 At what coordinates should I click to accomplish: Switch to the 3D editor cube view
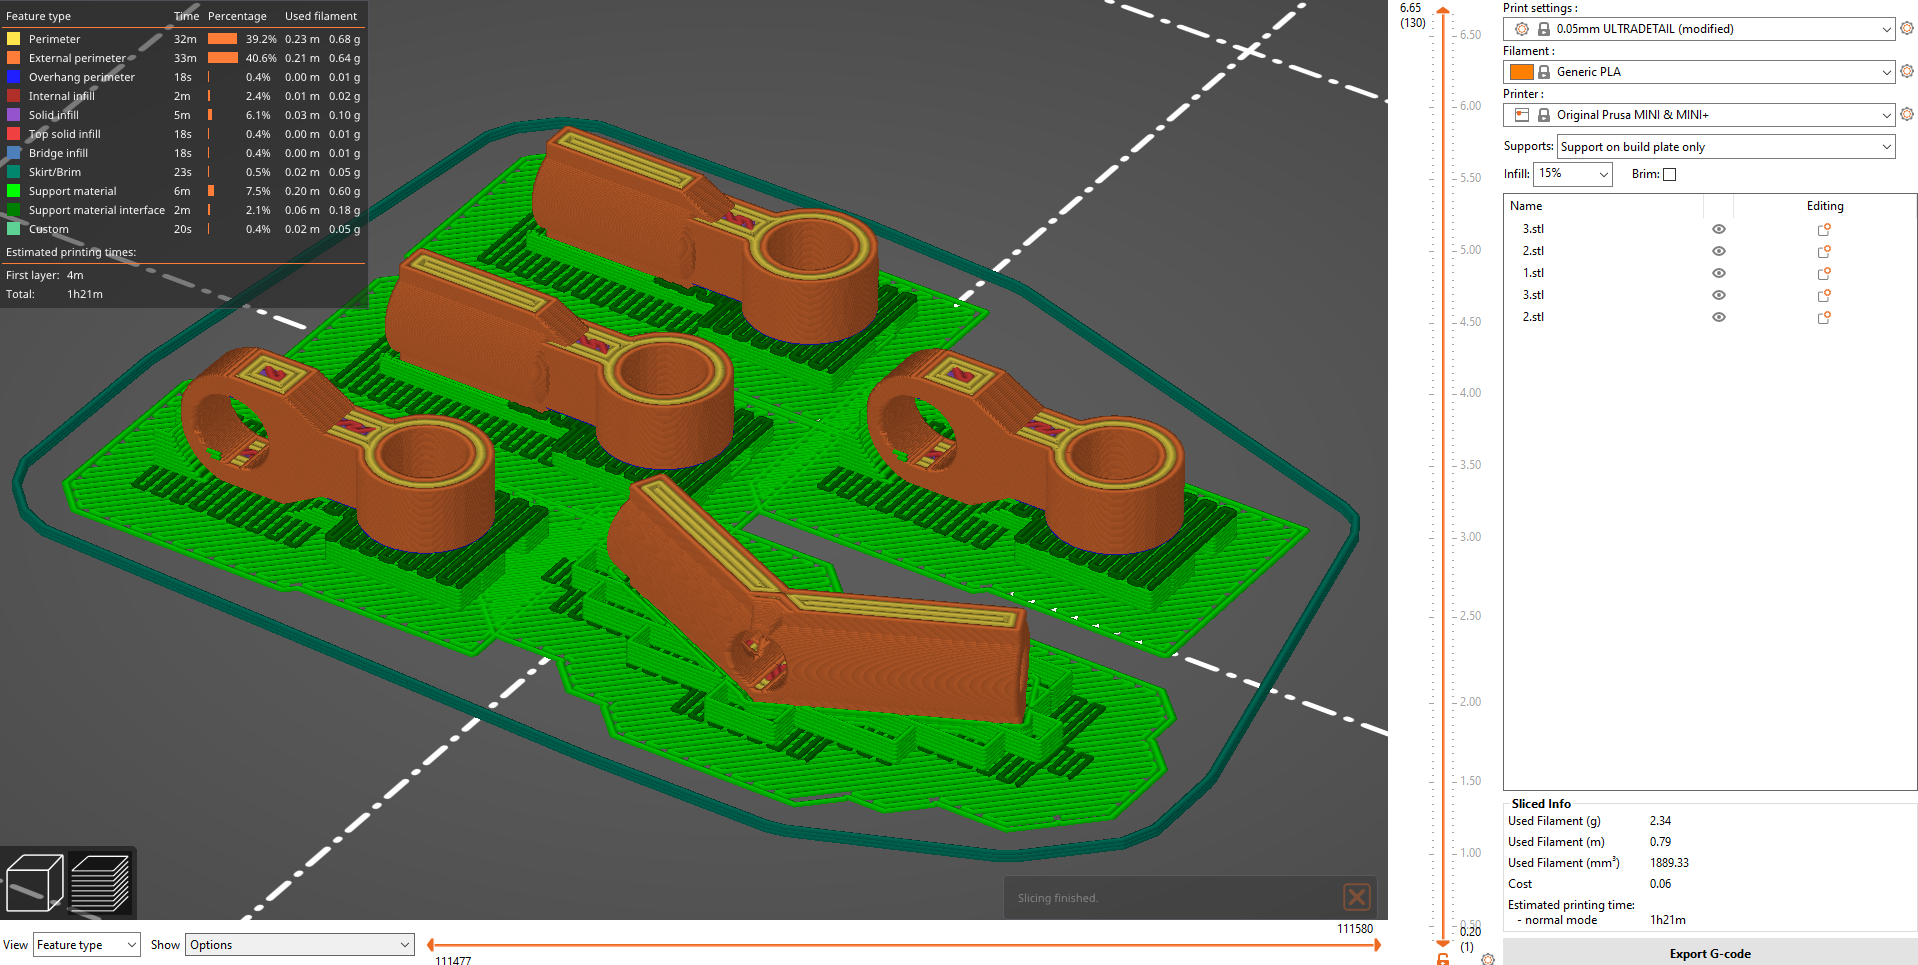point(35,882)
